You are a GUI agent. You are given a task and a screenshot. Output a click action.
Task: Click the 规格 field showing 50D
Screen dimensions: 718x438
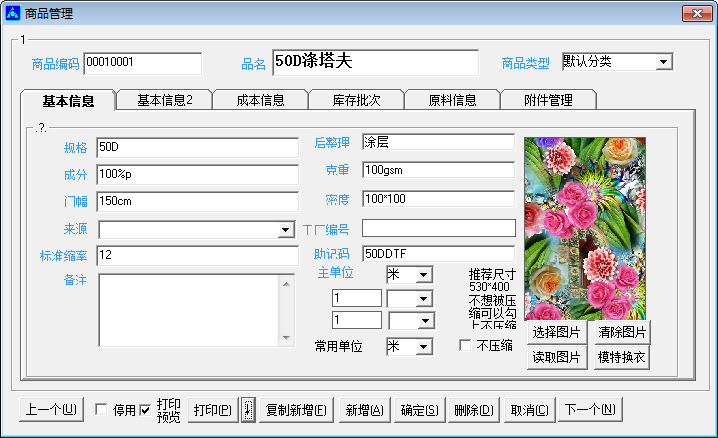point(198,147)
